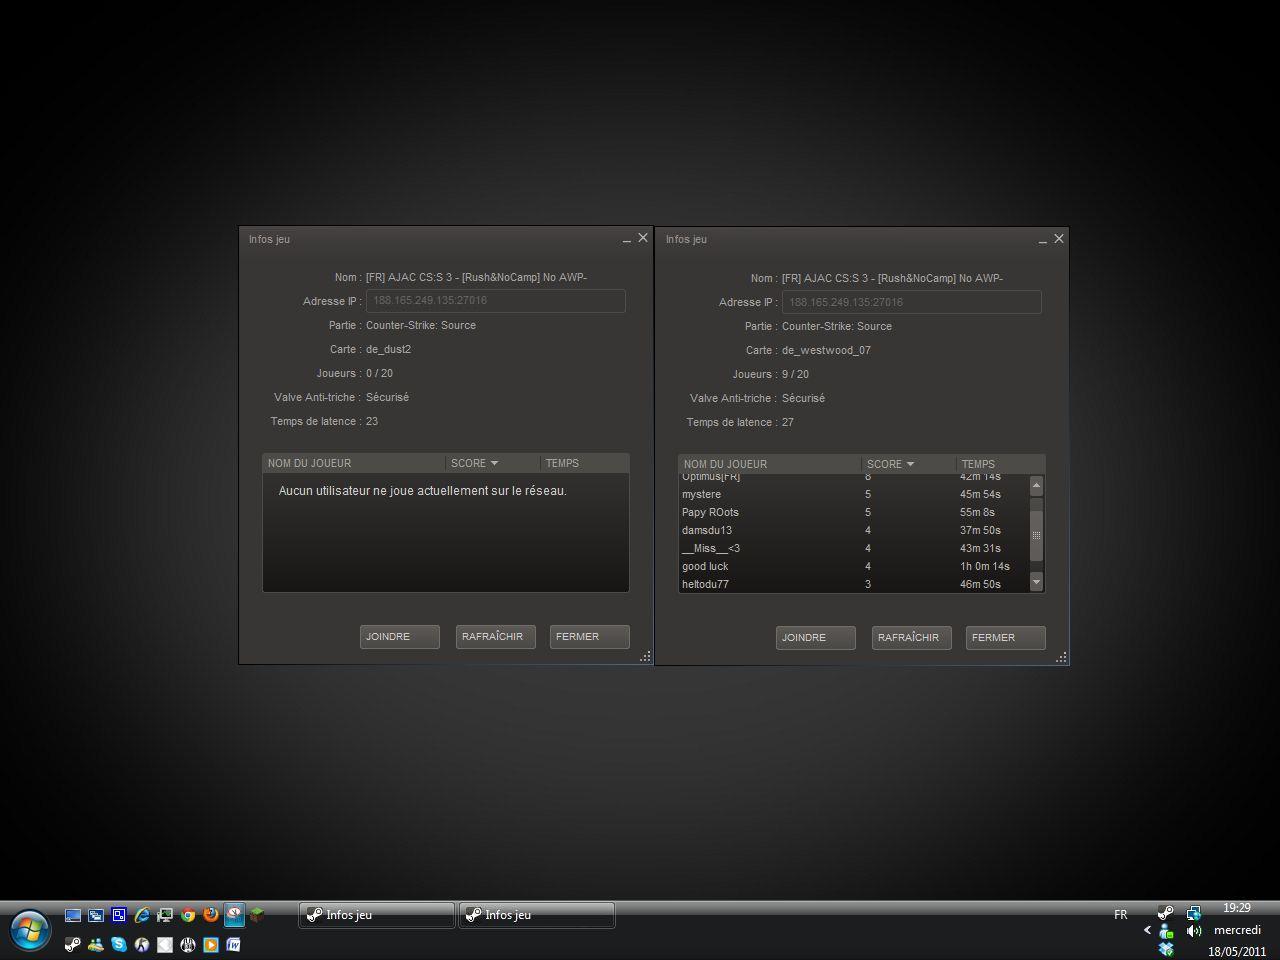Launch Internet Explorer from the quick launch
The height and width of the screenshot is (960, 1280).
142,914
